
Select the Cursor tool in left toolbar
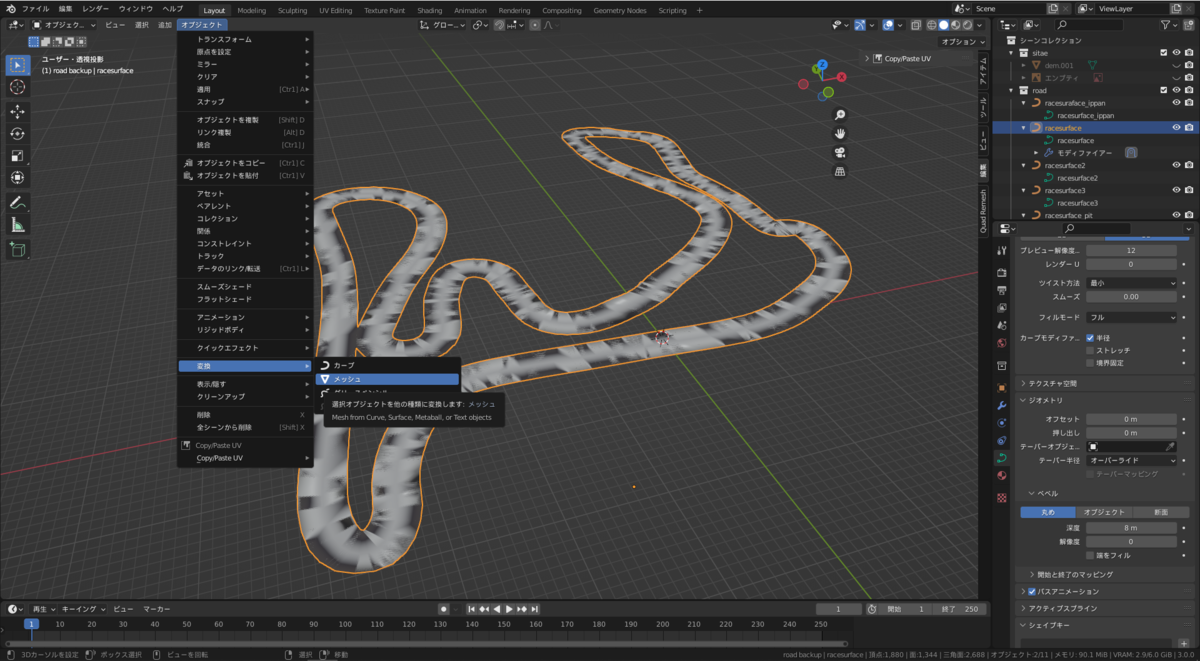click(18, 87)
